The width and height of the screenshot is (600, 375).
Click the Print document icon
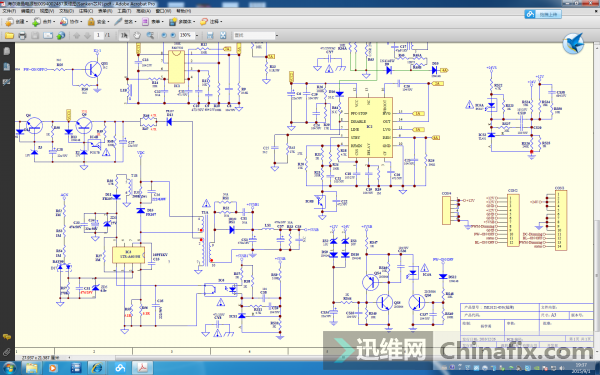tap(22, 36)
